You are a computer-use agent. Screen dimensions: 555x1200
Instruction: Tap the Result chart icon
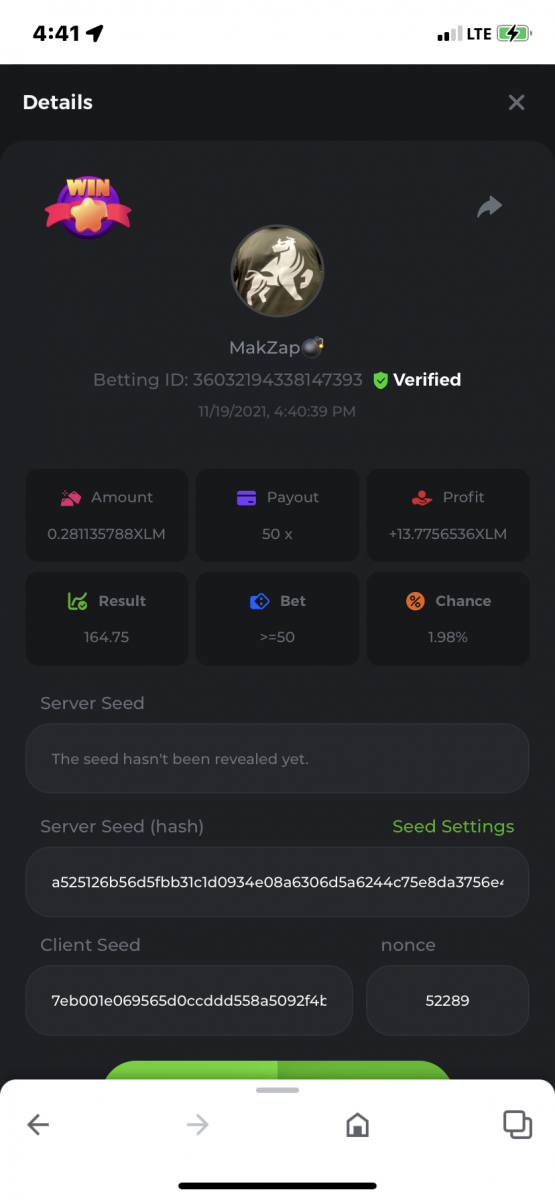coord(77,601)
